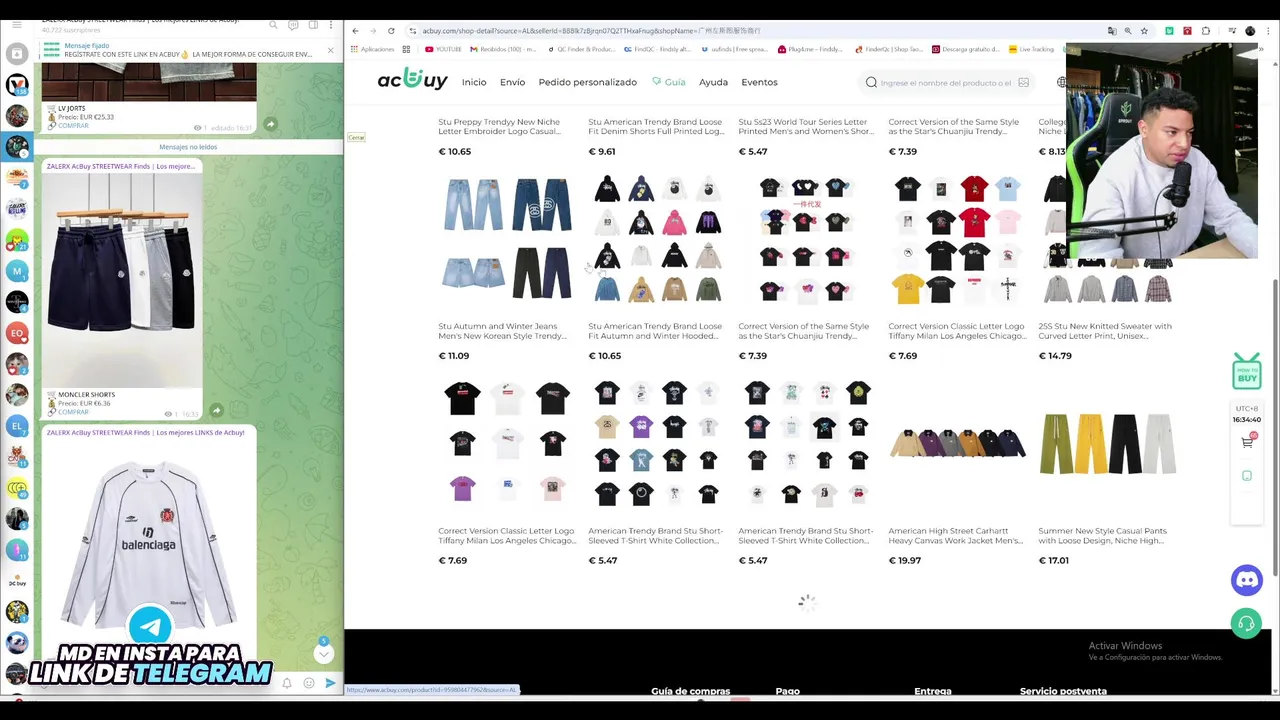The height and width of the screenshot is (720, 1280).
Task: Open Stu Preppy Trendy New Niche title
Action: (499, 127)
